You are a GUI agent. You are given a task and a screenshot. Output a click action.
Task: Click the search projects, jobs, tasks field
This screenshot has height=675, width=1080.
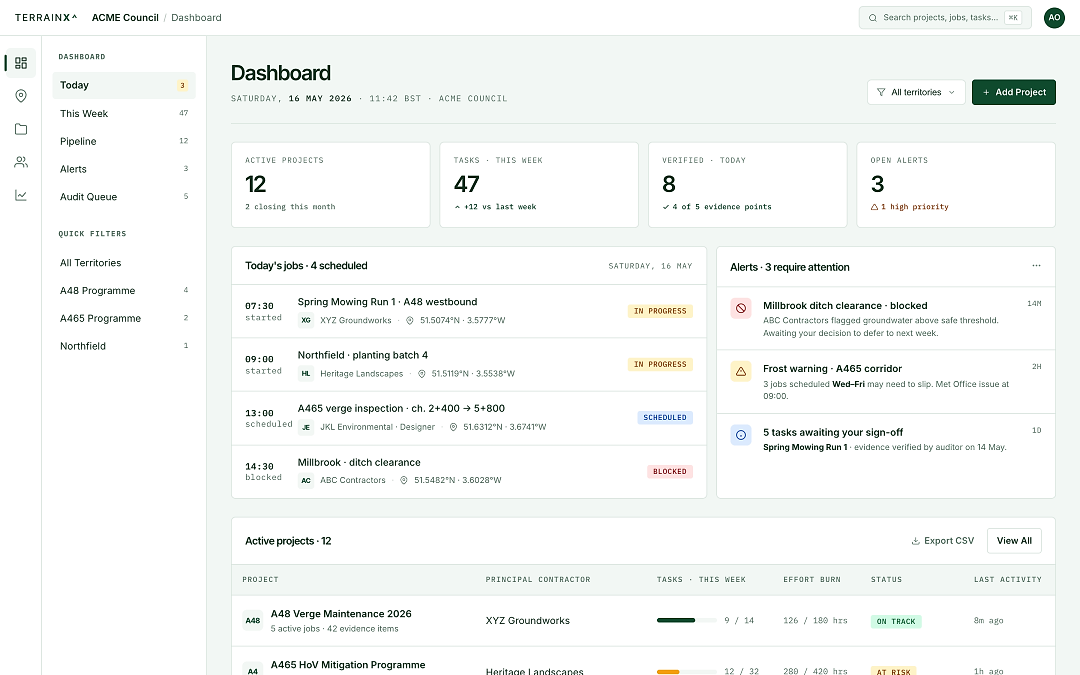(945, 18)
